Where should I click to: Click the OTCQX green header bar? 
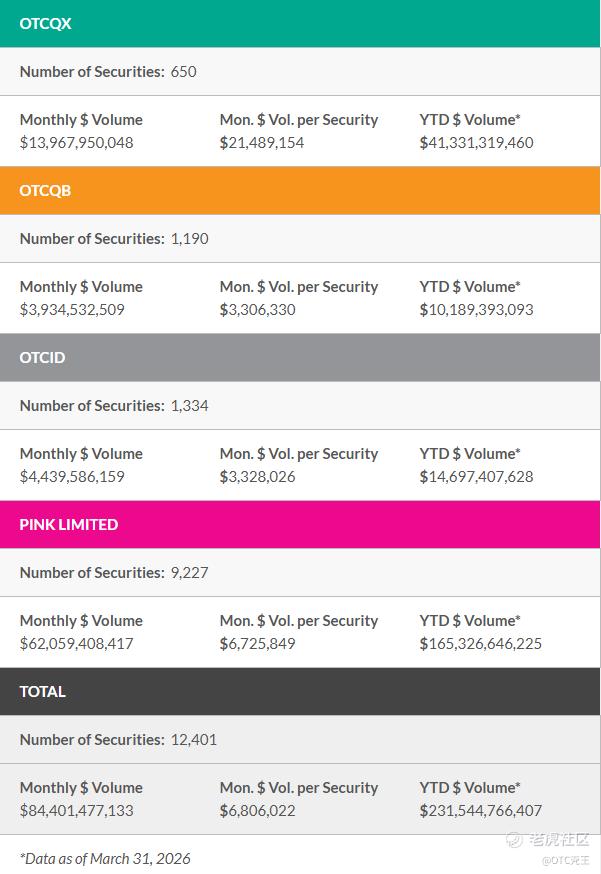click(x=300, y=23)
